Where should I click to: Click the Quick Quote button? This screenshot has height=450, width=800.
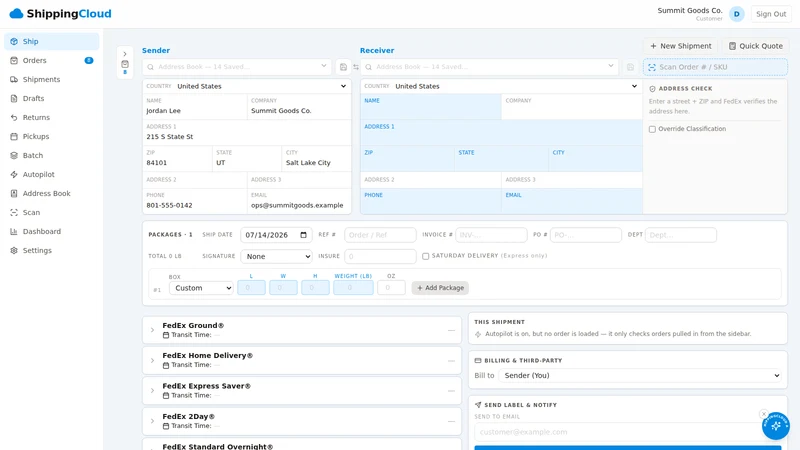tap(755, 46)
